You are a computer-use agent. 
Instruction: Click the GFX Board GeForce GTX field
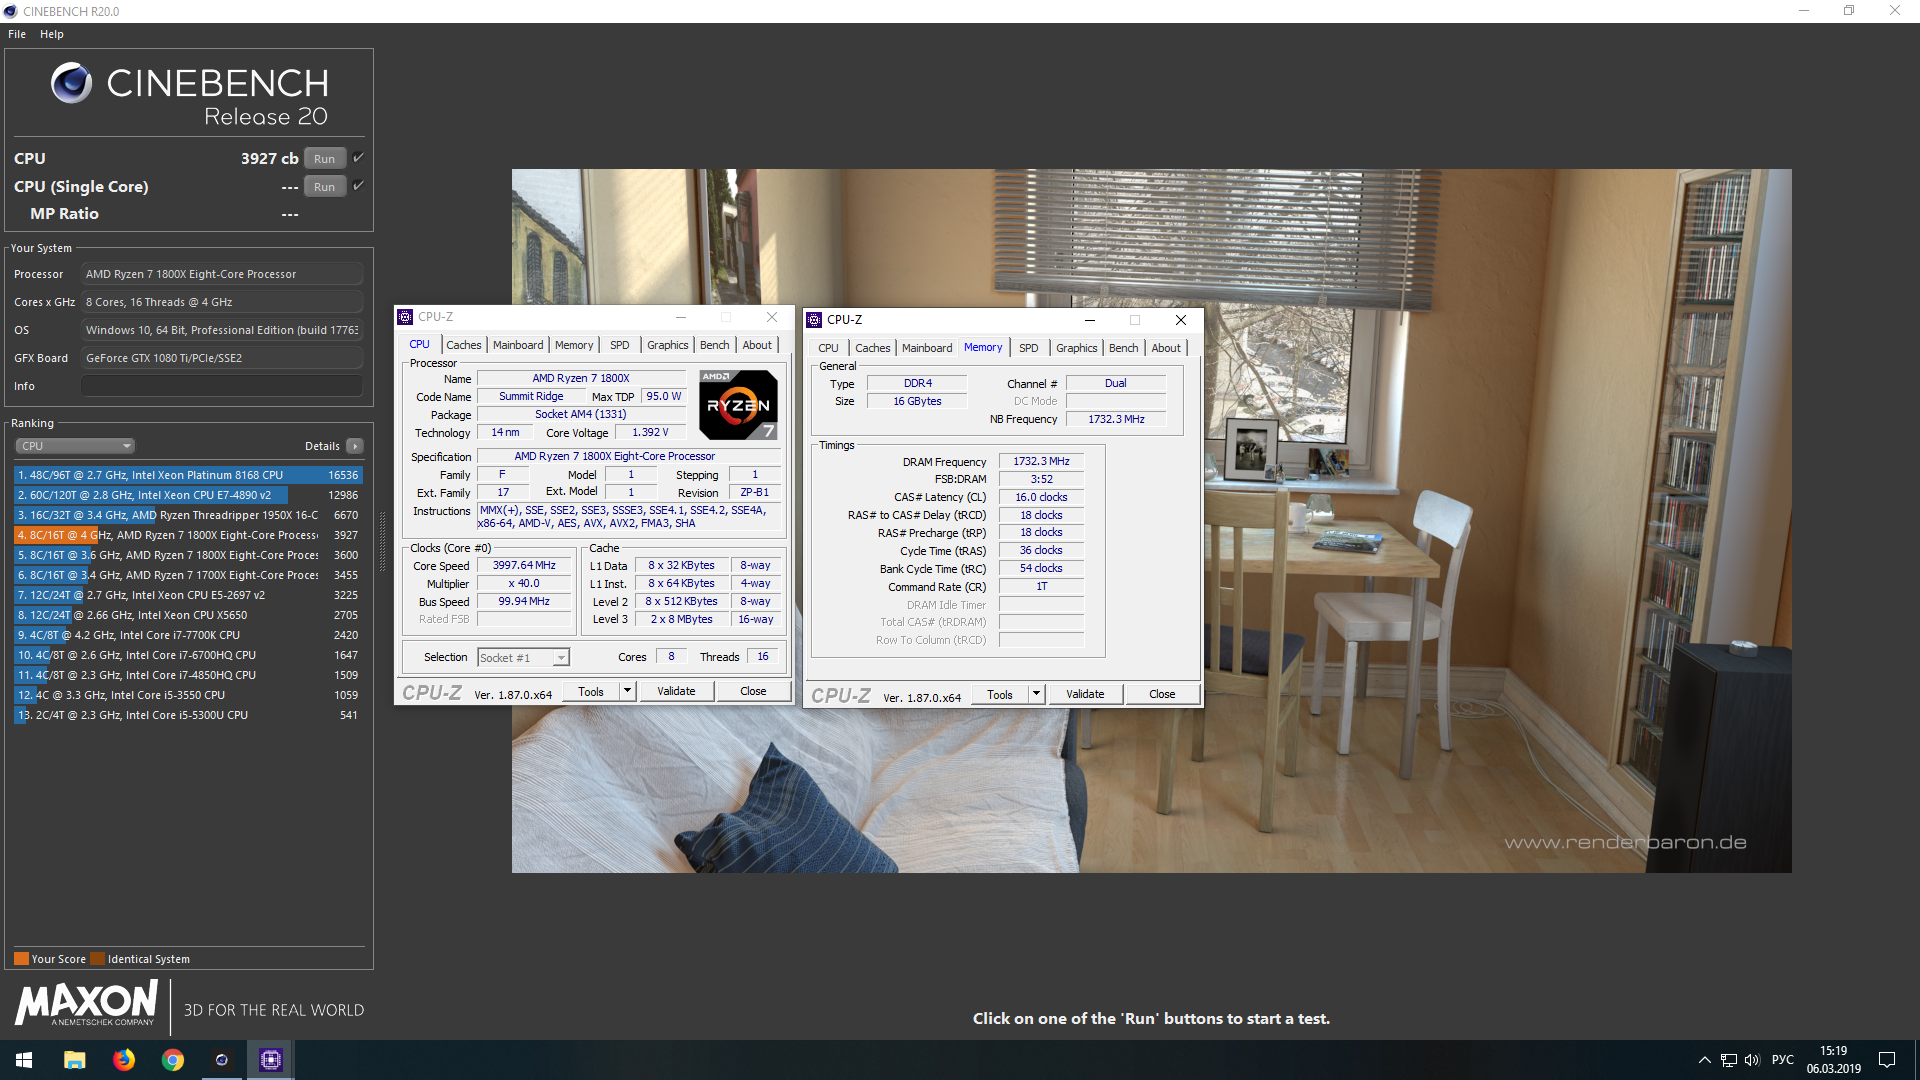(x=221, y=358)
